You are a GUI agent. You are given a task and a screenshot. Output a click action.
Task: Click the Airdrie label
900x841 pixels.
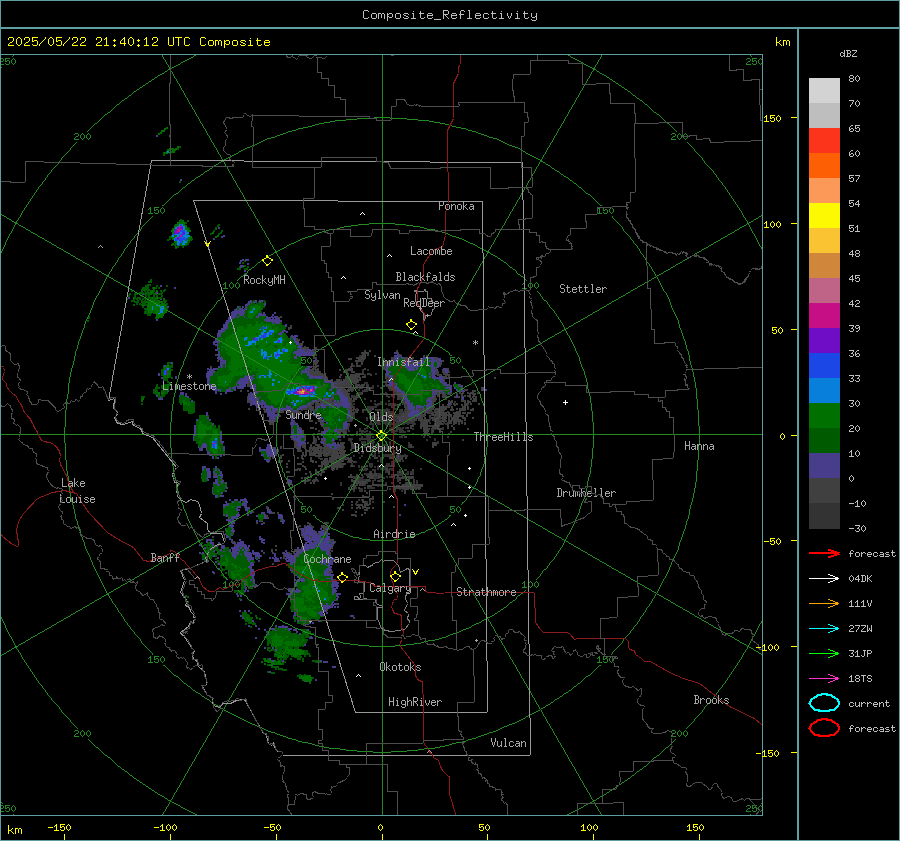point(394,534)
